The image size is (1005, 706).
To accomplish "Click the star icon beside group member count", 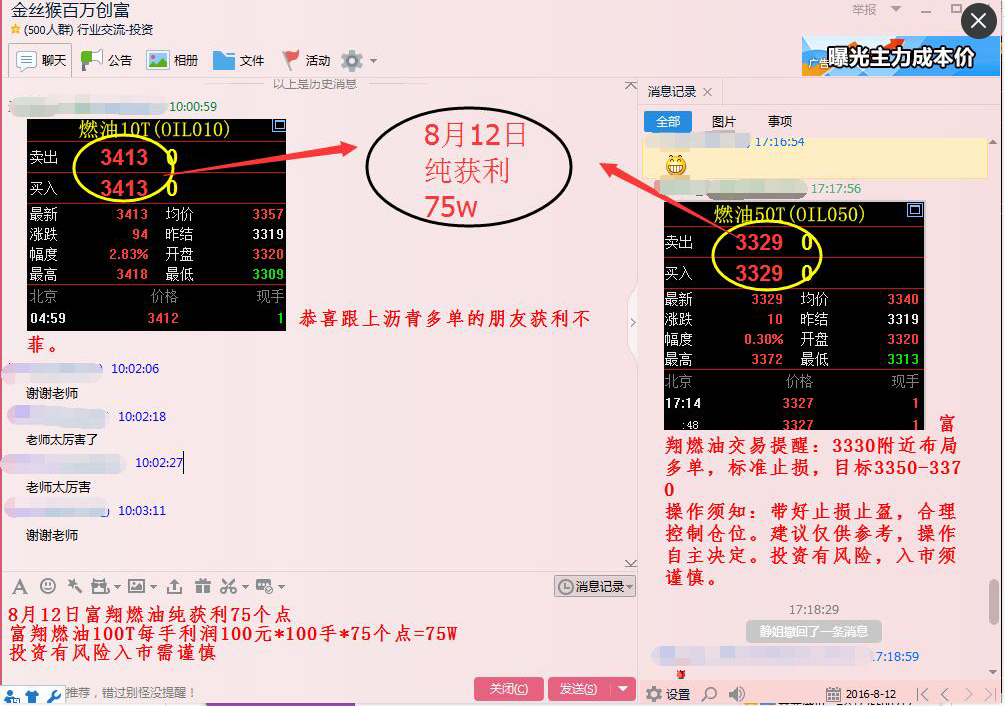I will coord(15,29).
